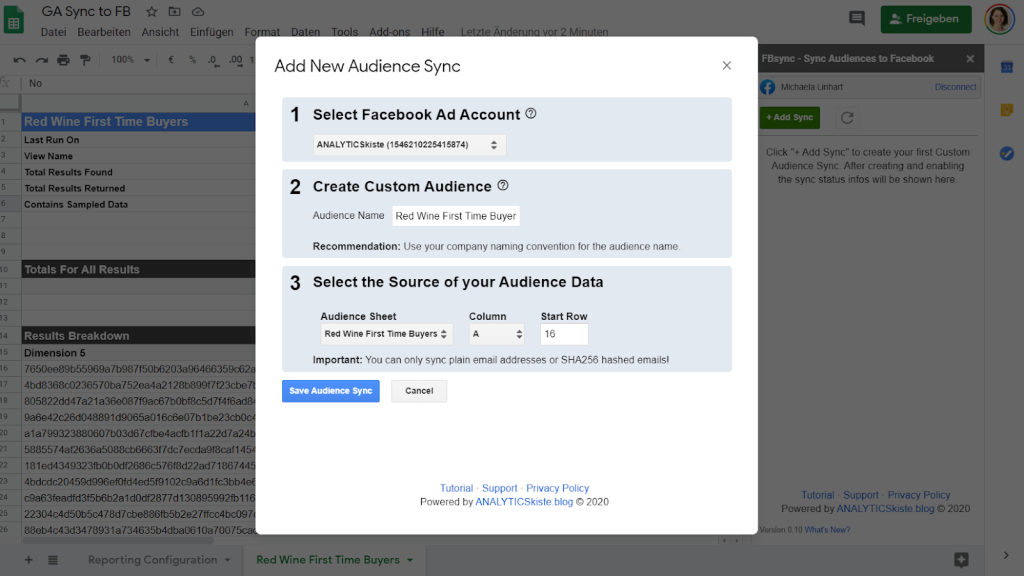Increase decimal places
Screen dimensions: 1024x576
(x=236, y=60)
